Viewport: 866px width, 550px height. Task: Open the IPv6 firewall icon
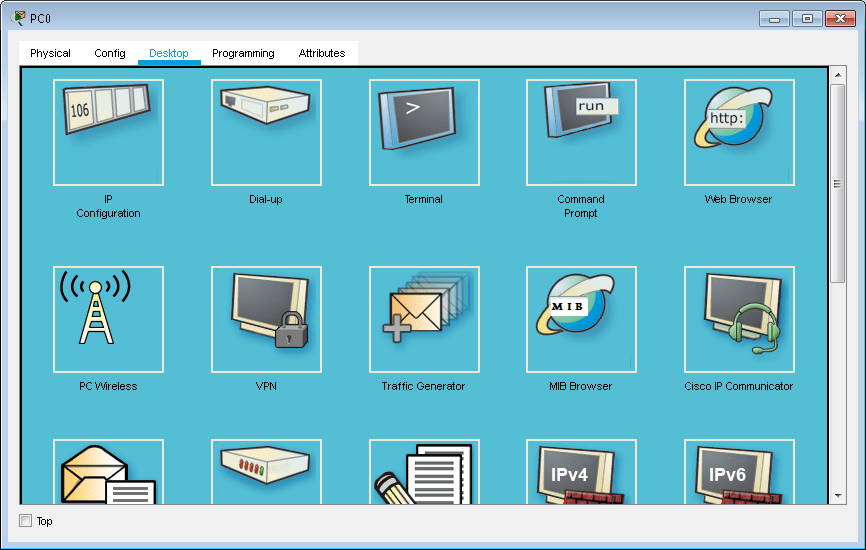pos(739,472)
